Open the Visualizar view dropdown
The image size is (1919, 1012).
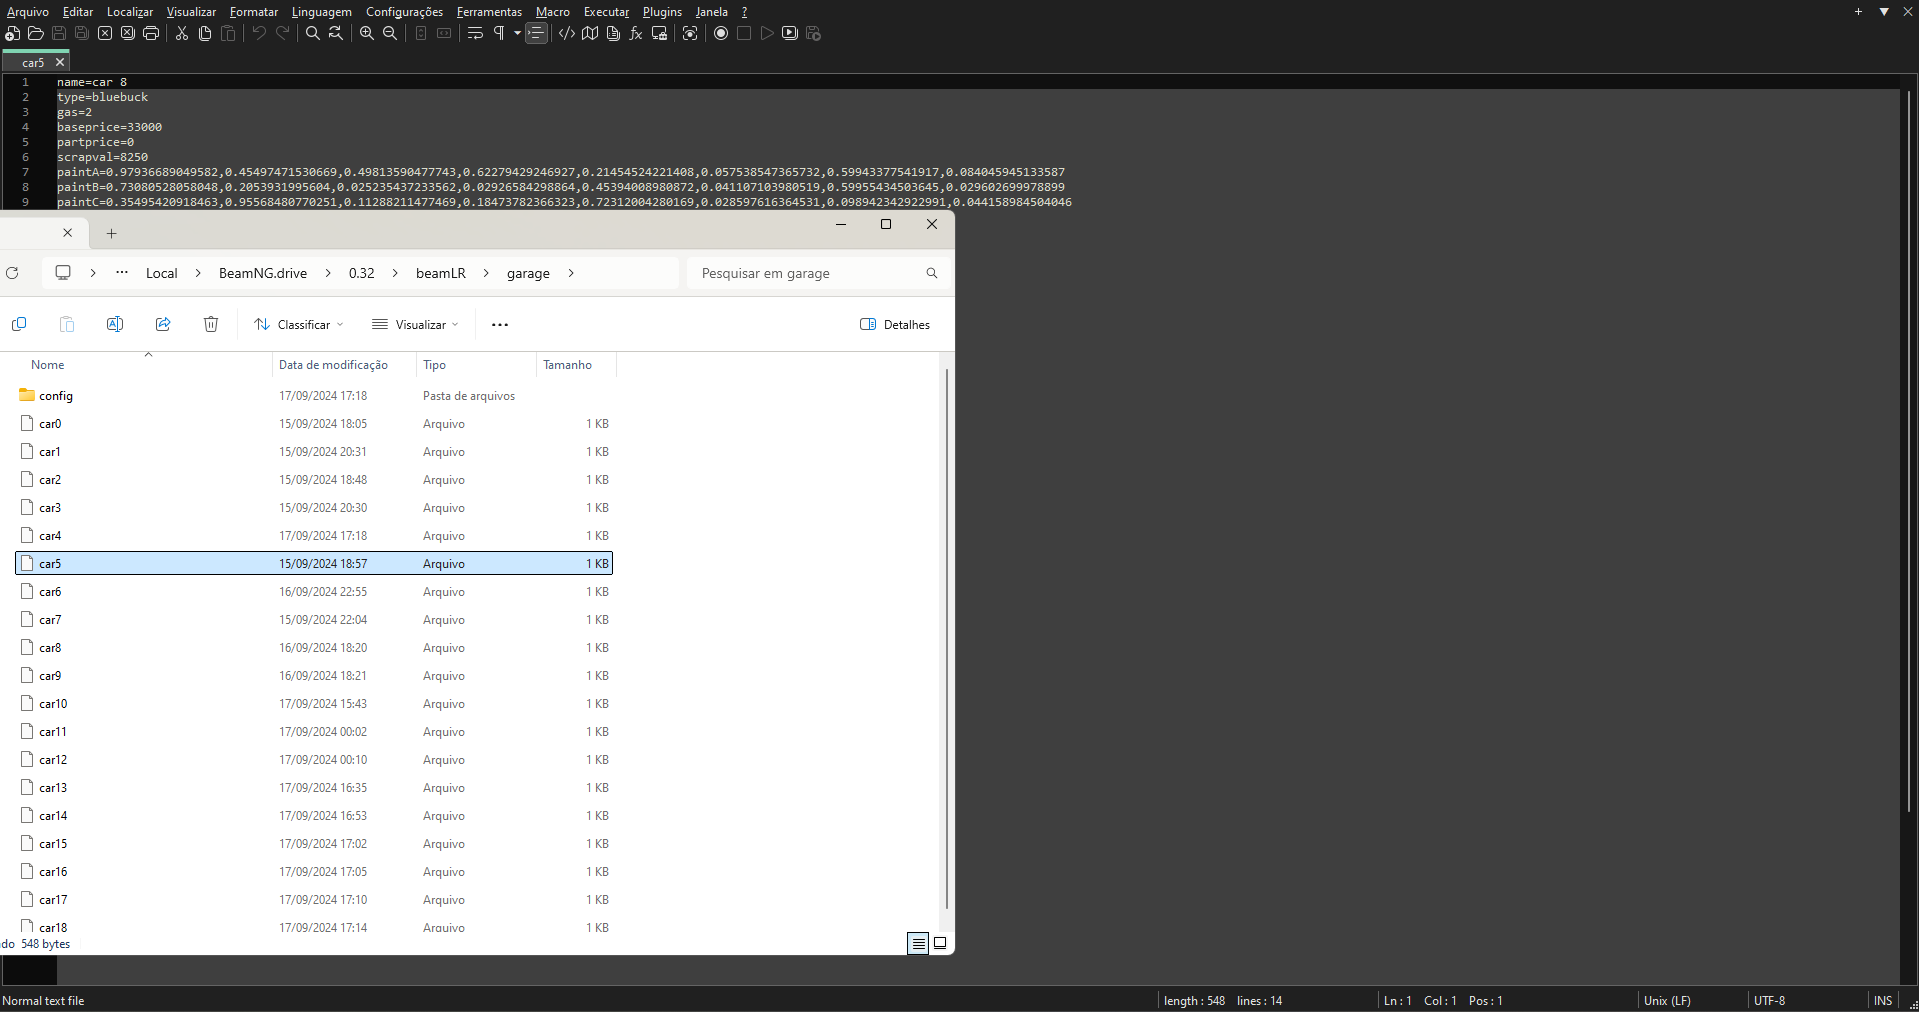(415, 325)
